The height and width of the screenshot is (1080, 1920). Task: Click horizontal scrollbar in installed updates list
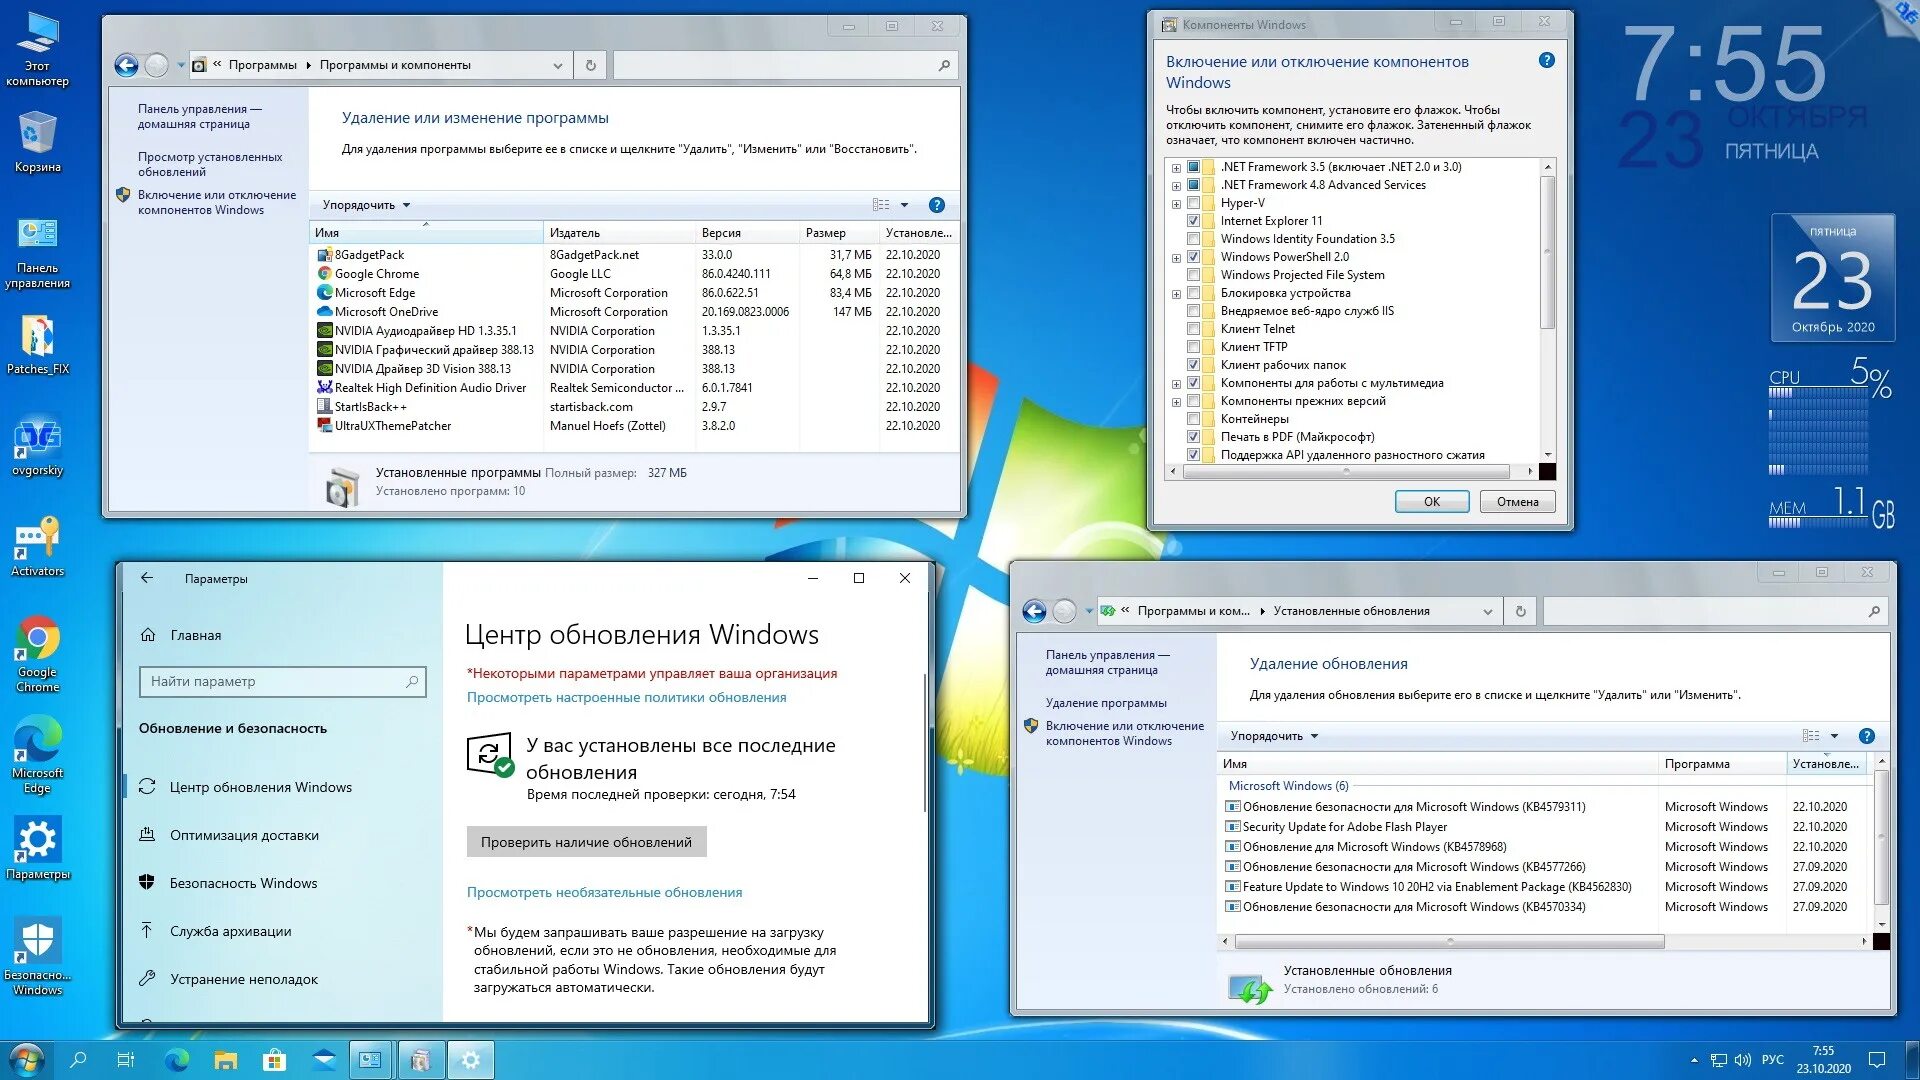tap(1449, 941)
